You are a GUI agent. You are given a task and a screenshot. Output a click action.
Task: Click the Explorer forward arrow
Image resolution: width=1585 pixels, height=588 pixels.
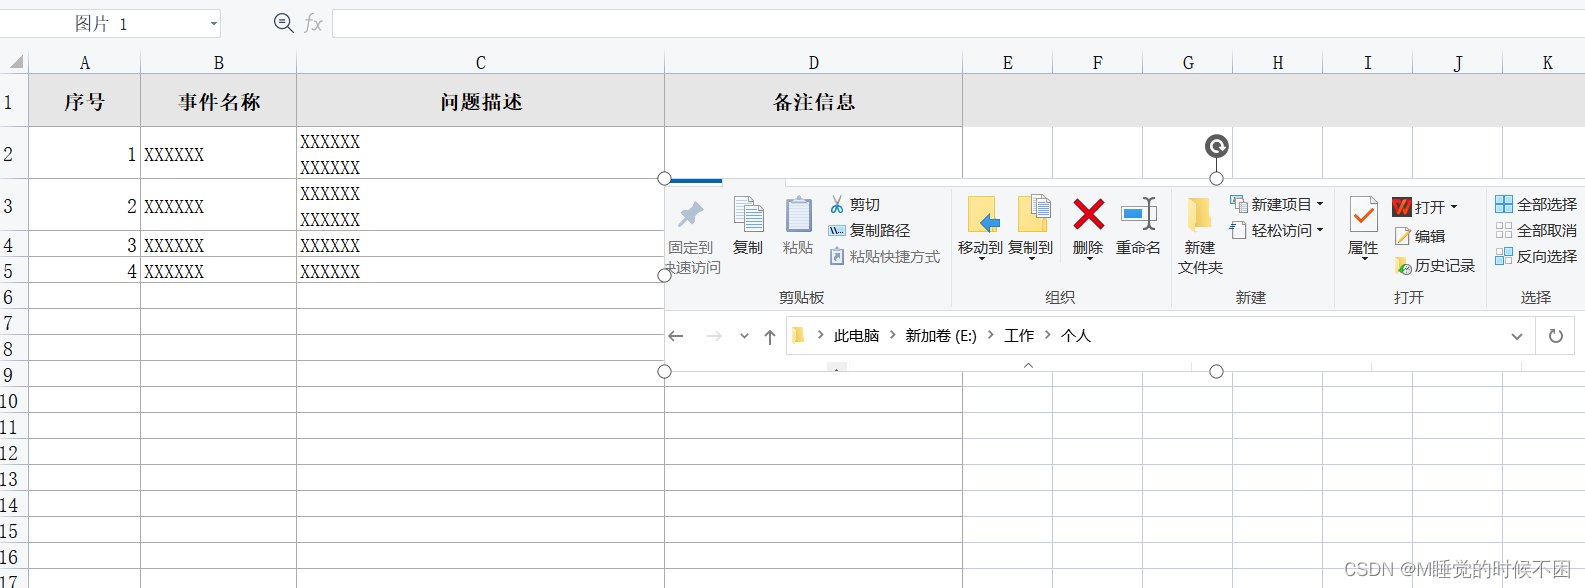coord(714,336)
